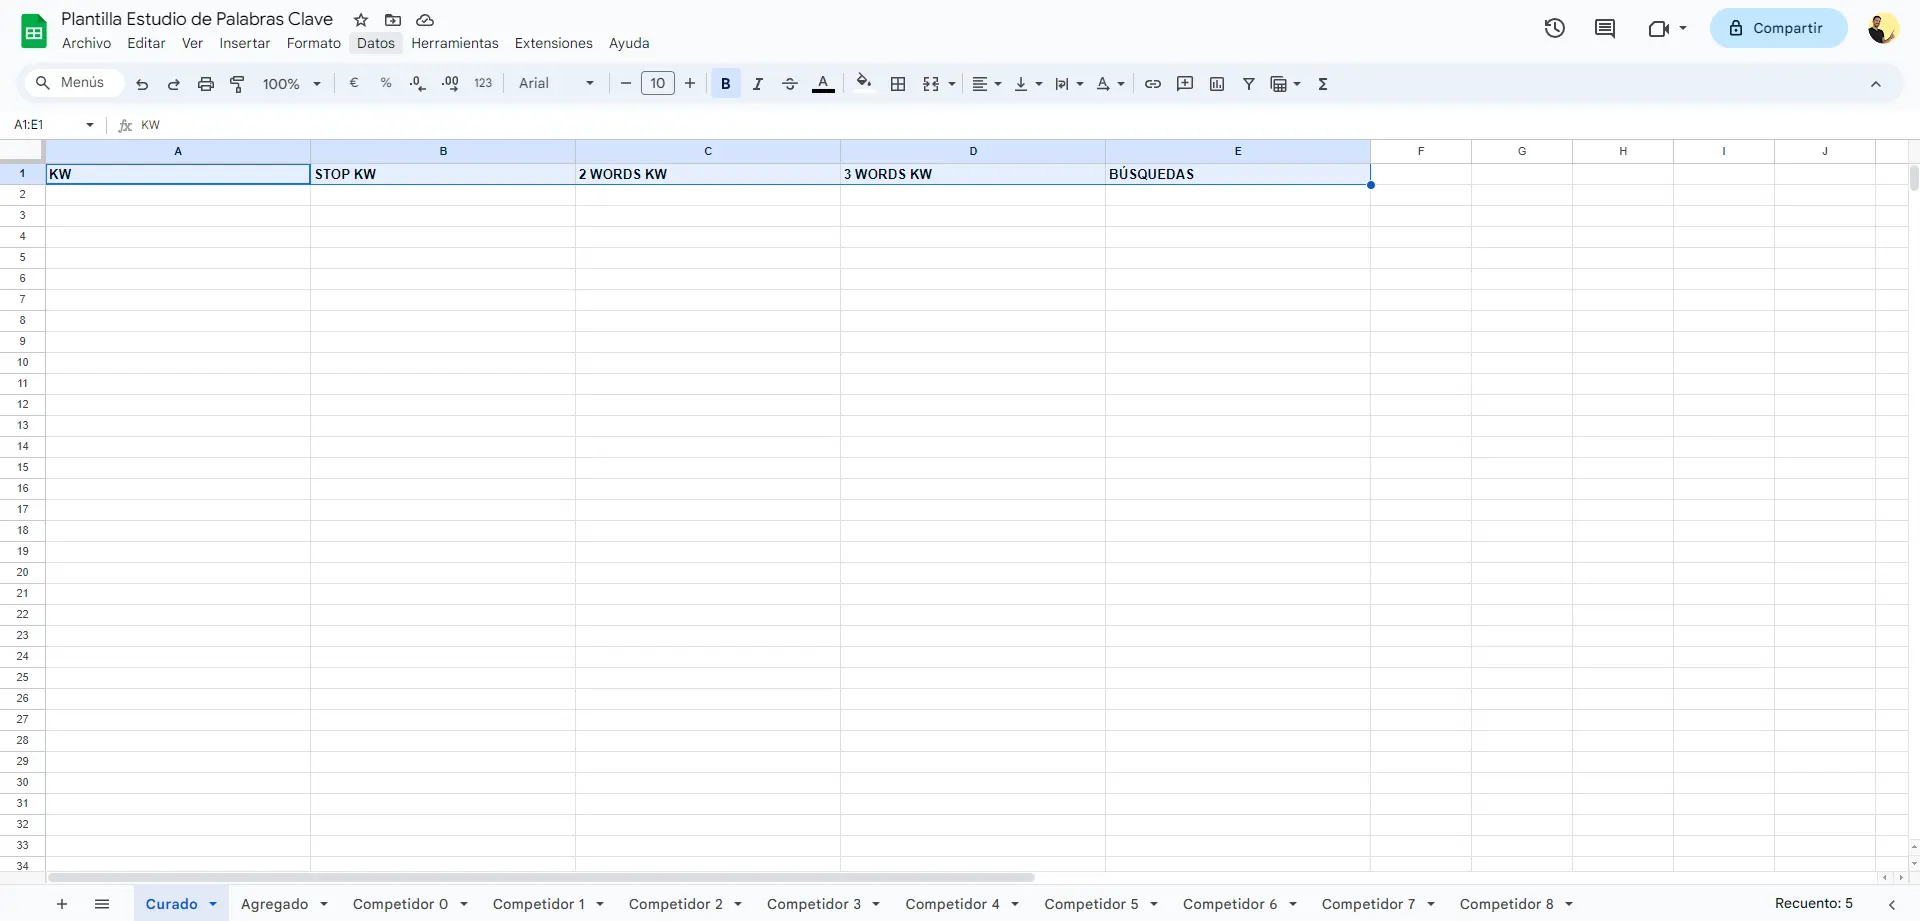The image size is (1920, 921).
Task: Toggle bold formatting button
Action: coord(726,84)
